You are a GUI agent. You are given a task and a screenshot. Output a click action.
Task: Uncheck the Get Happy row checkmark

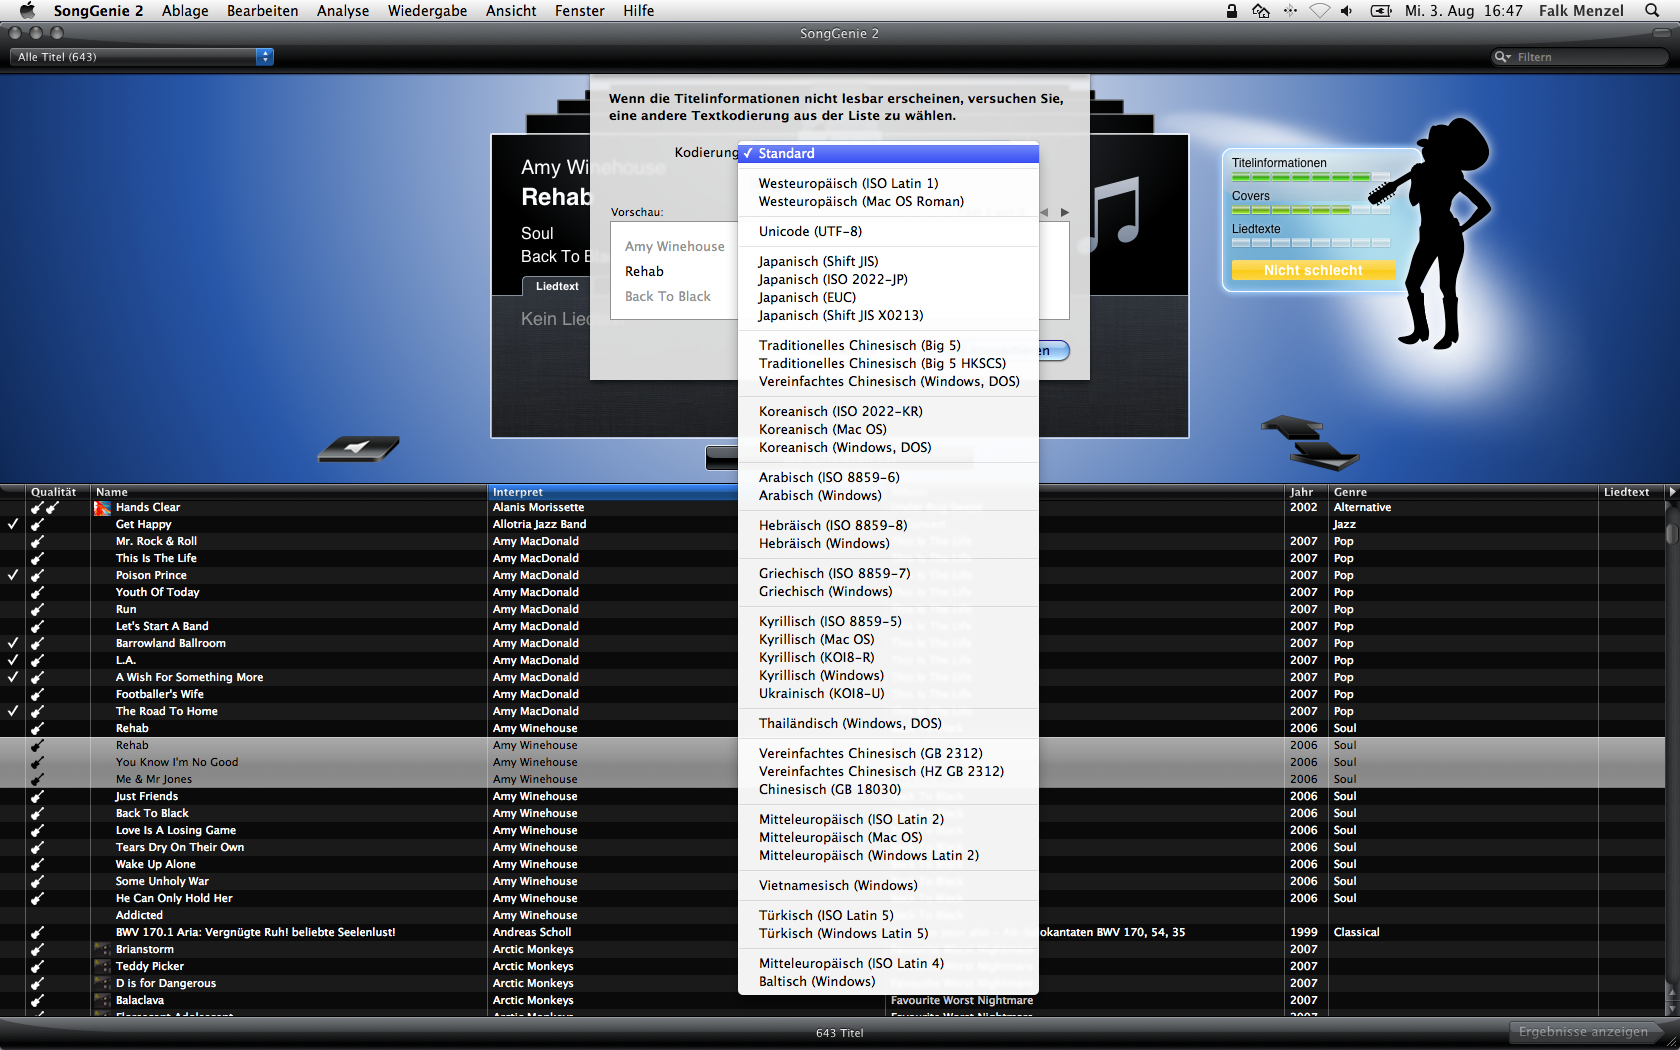tap(13, 525)
